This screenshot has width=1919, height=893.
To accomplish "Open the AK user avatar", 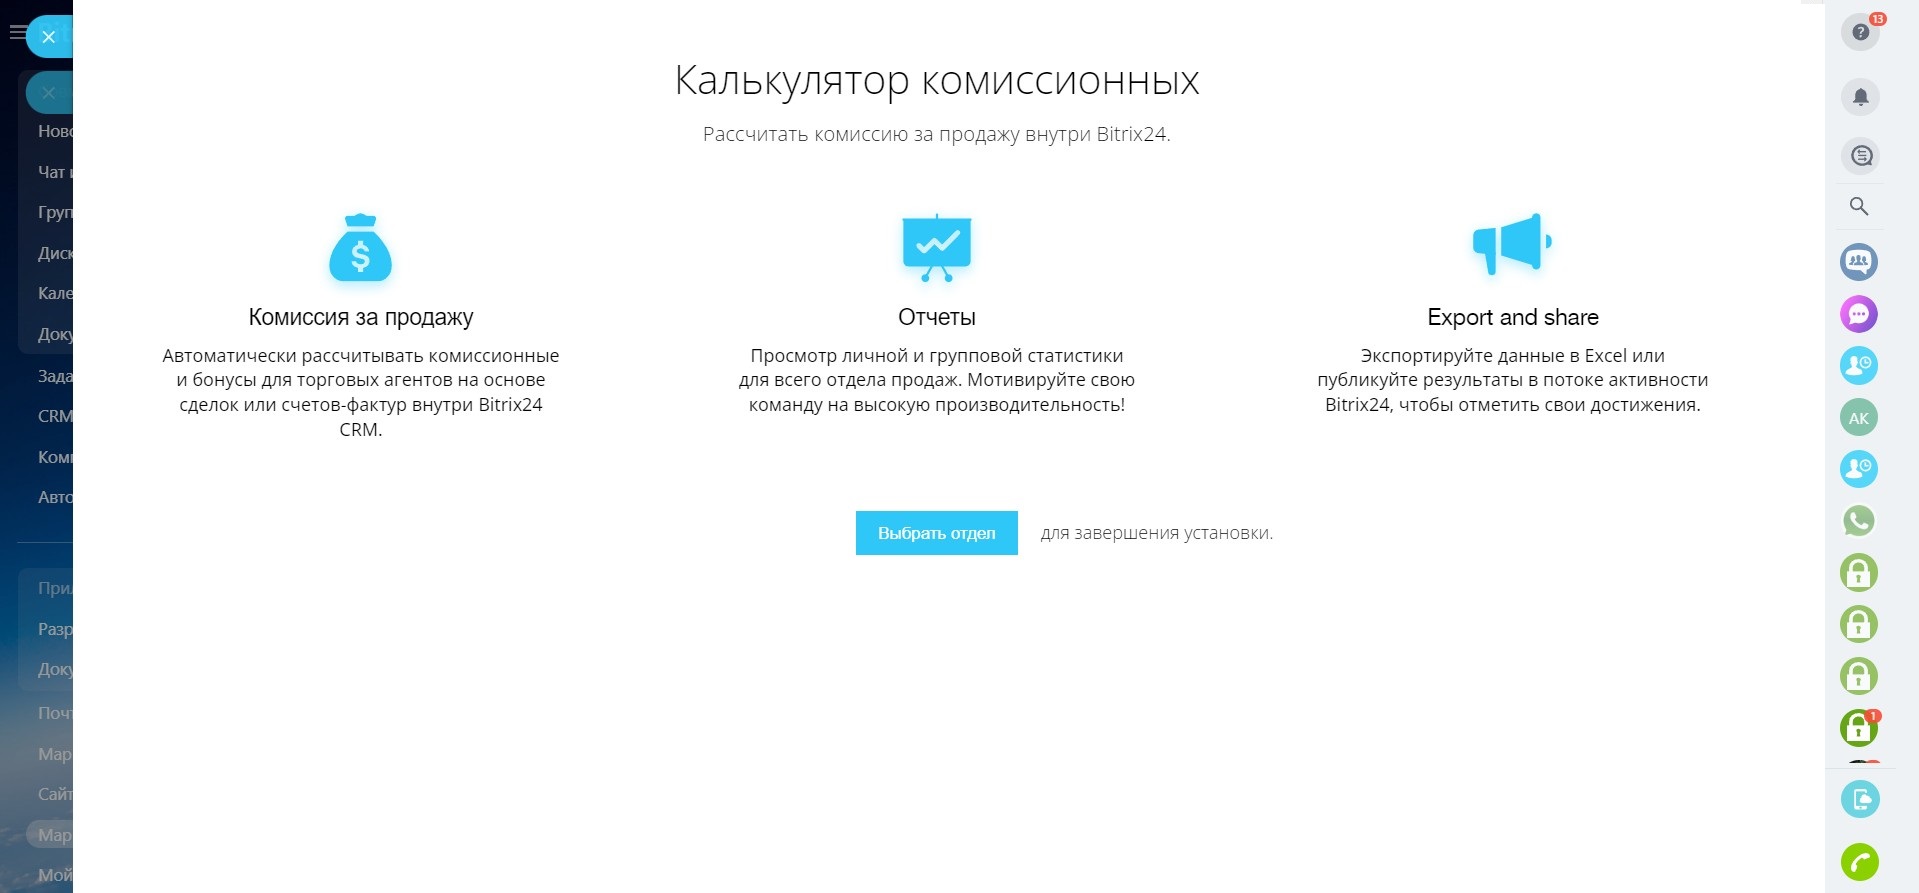I will click(1859, 418).
